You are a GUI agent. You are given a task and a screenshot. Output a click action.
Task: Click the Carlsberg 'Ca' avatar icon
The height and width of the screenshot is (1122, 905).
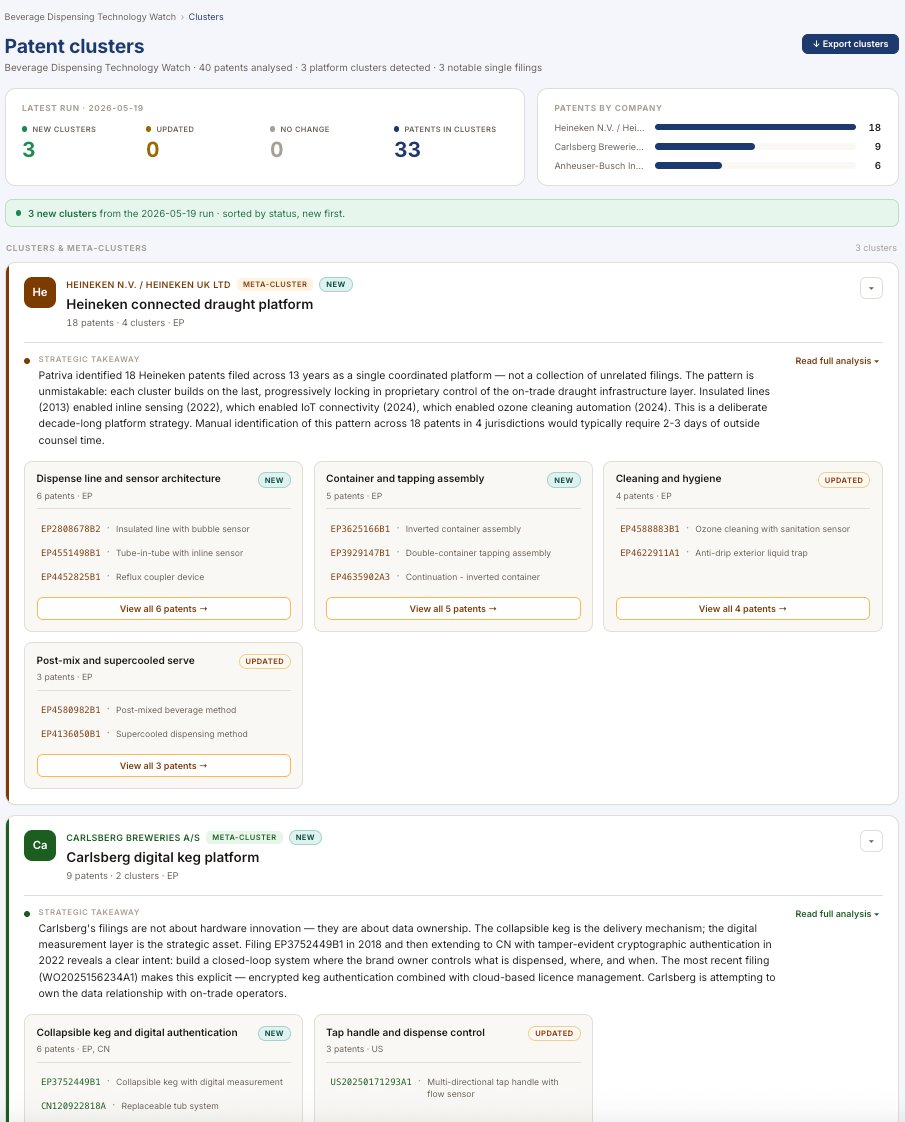(x=40, y=845)
